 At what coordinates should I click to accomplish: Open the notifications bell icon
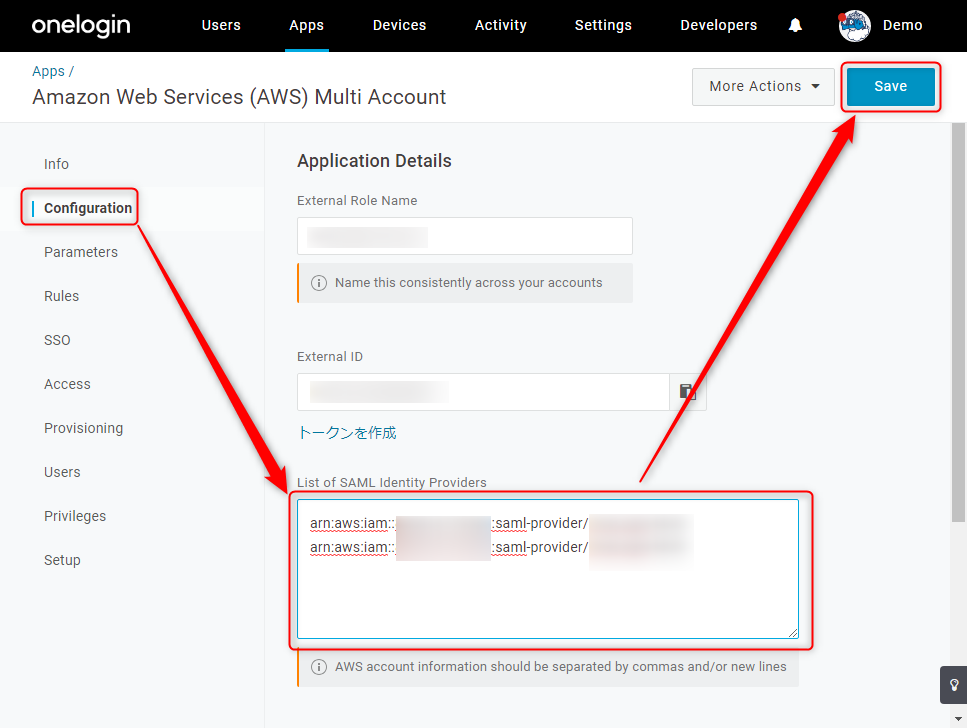coord(796,25)
